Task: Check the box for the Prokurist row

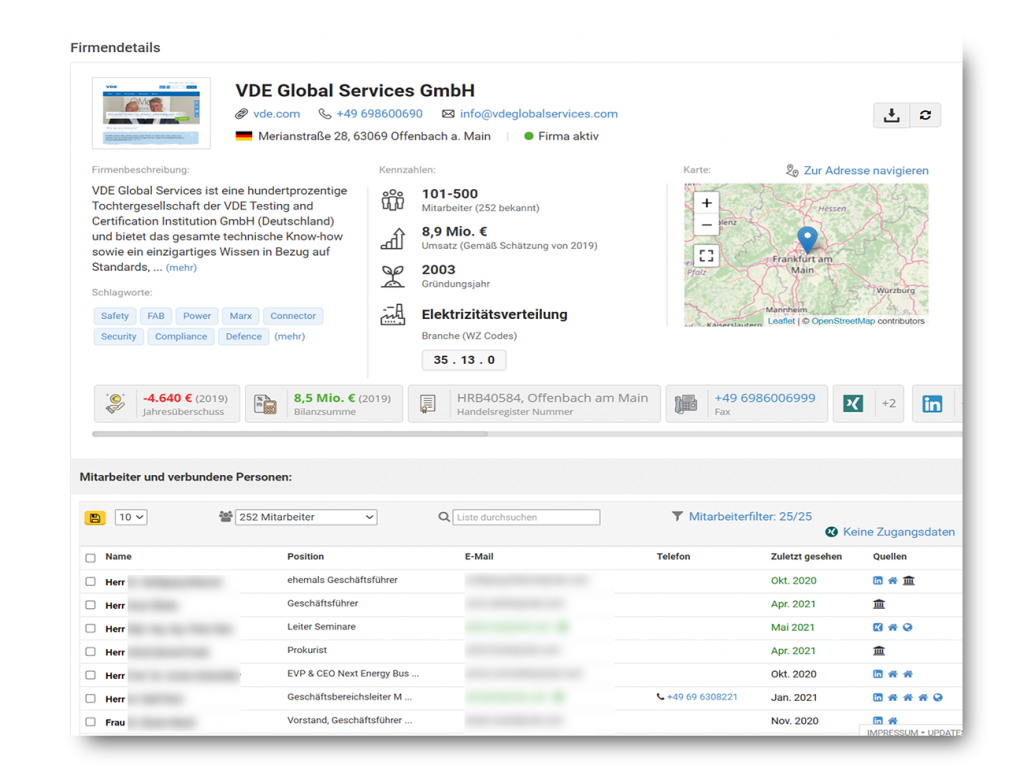Action: [x=91, y=652]
